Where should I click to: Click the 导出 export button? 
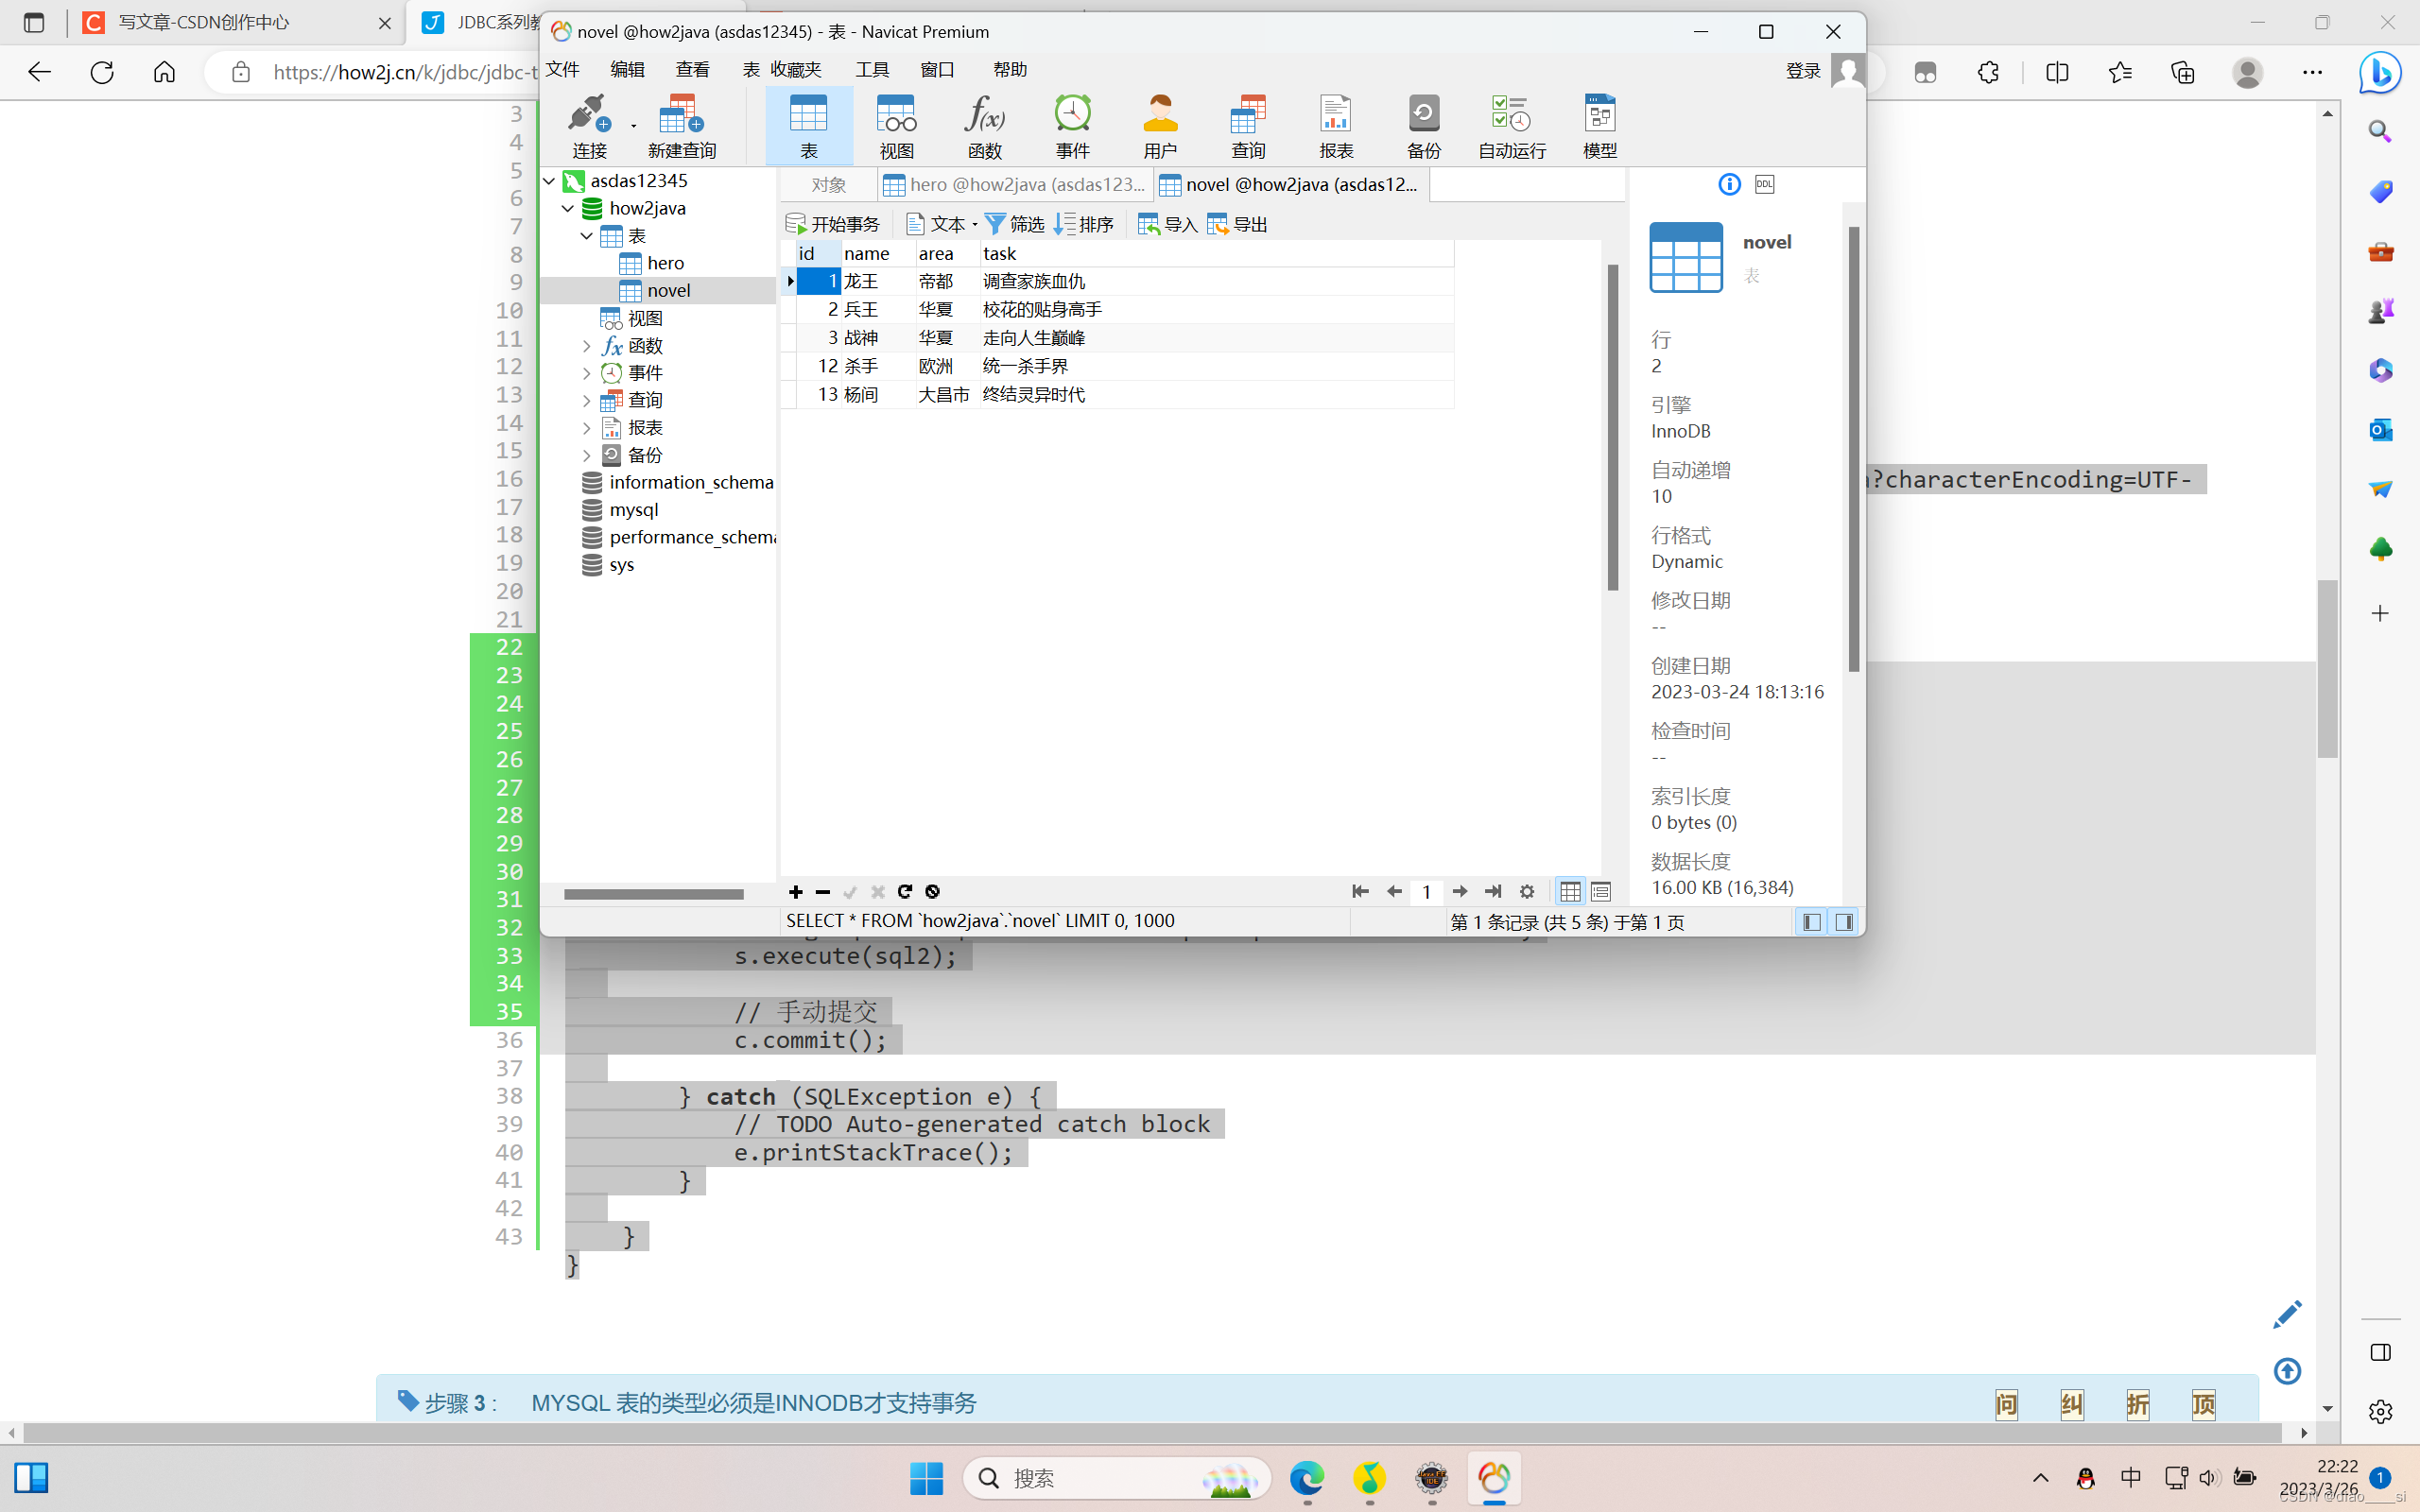tap(1237, 224)
